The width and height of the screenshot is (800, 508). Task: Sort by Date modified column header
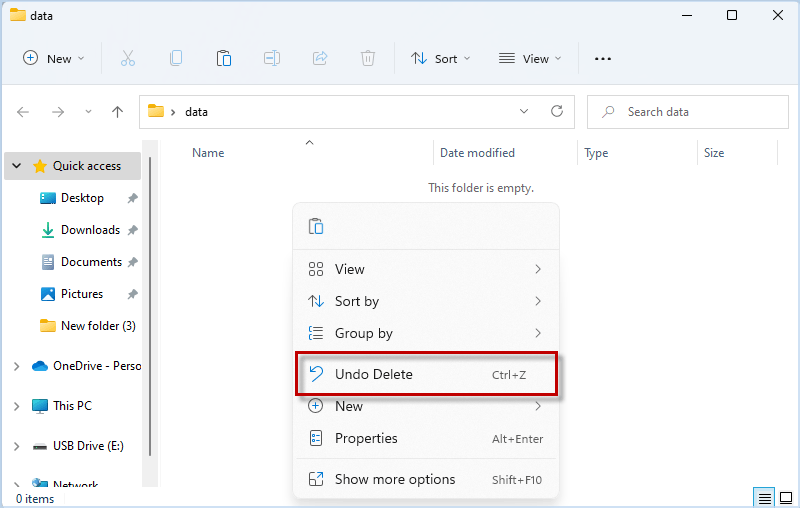pos(477,153)
